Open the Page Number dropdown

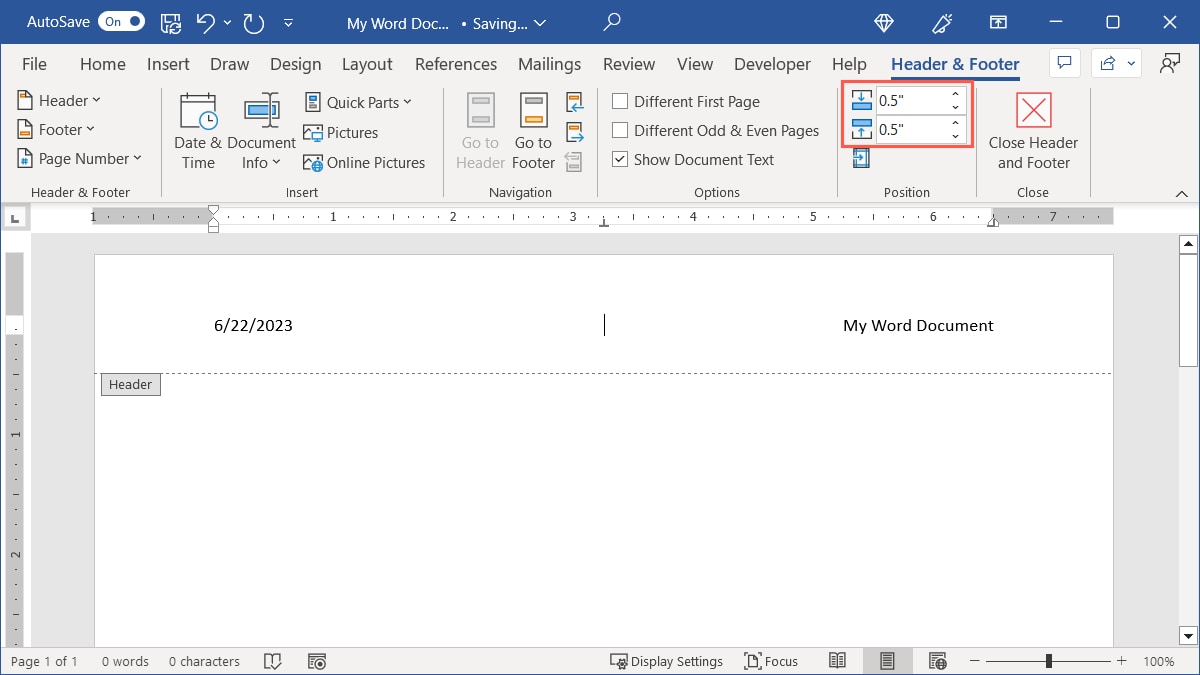tap(81, 158)
